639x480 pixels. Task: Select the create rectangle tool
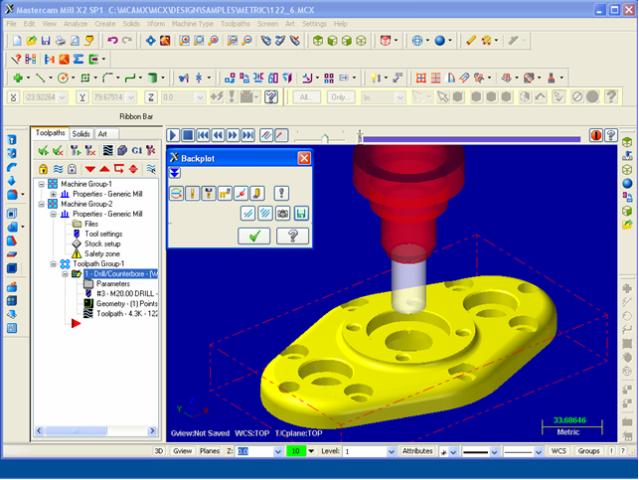pos(85,77)
